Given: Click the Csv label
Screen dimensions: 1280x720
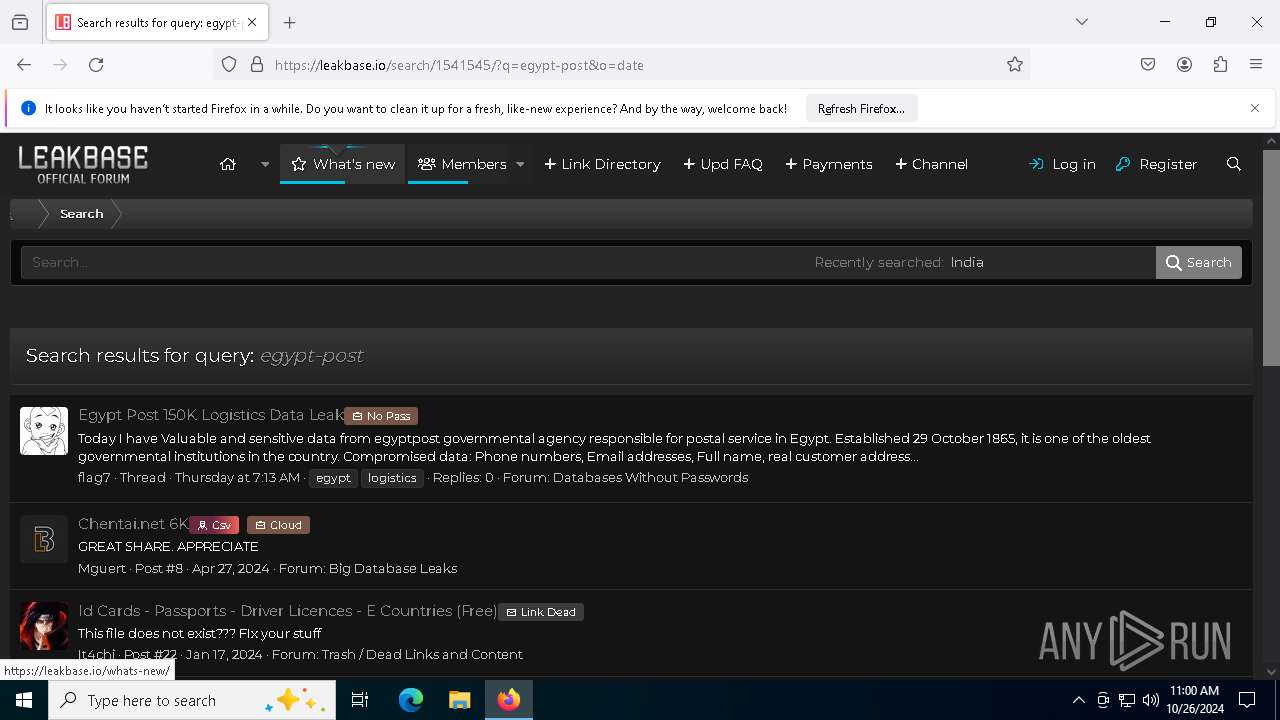Looking at the screenshot, I should [214, 525].
